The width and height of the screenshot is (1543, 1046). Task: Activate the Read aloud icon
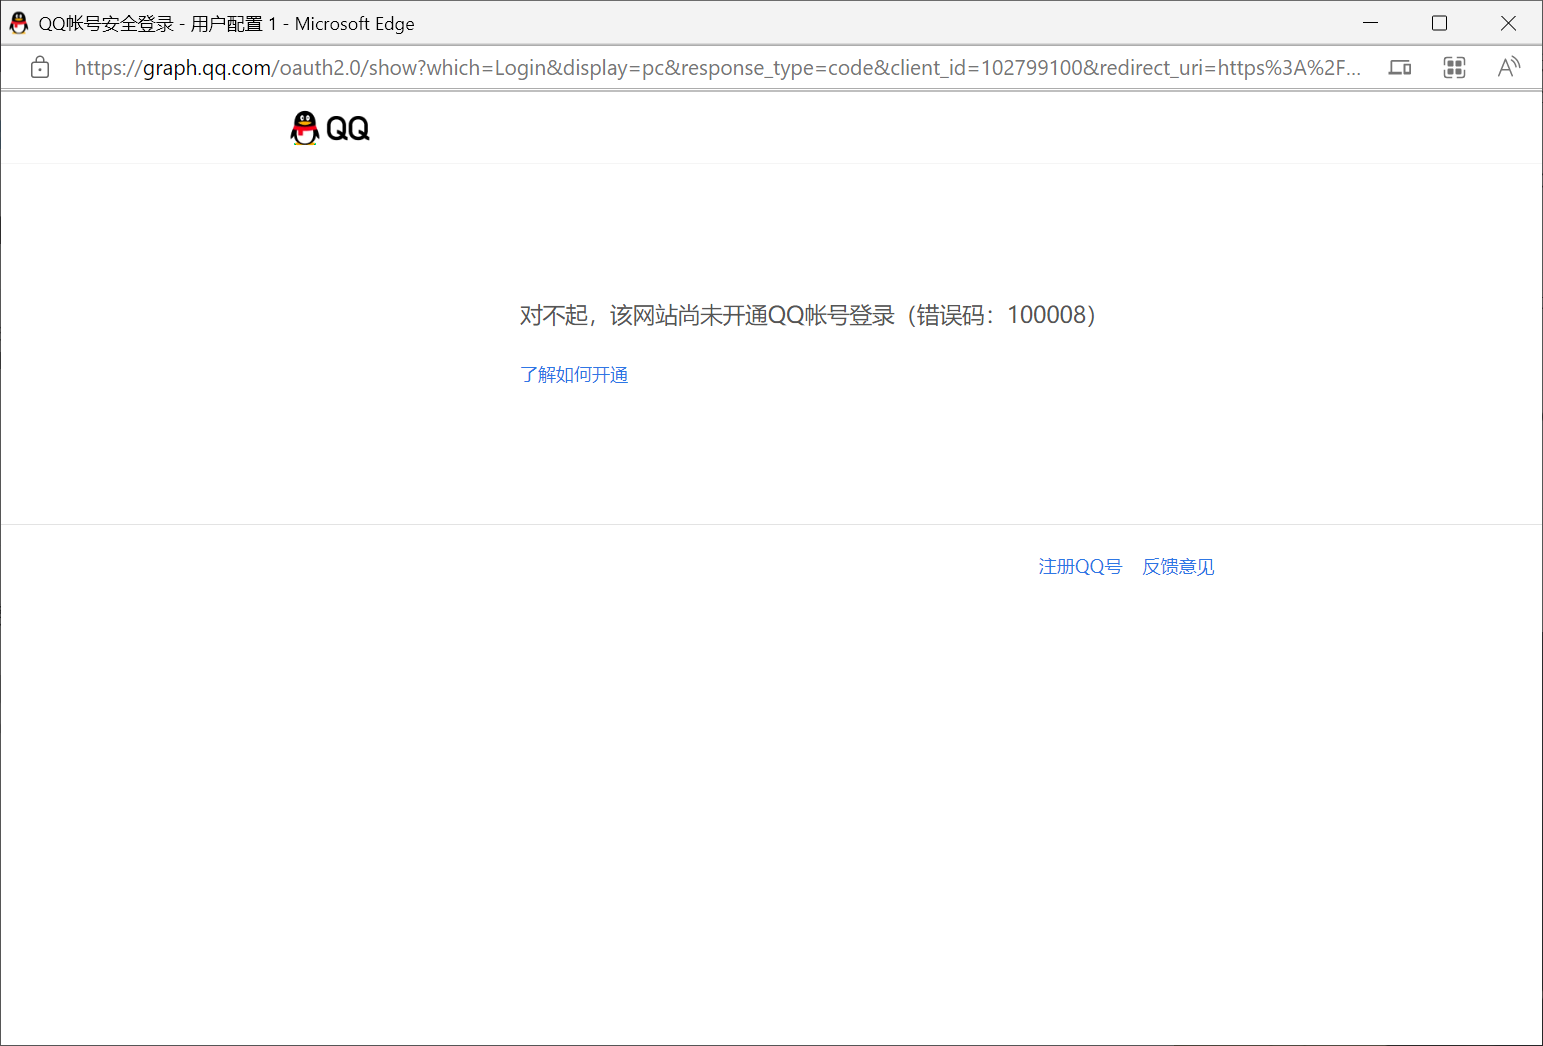point(1509,67)
